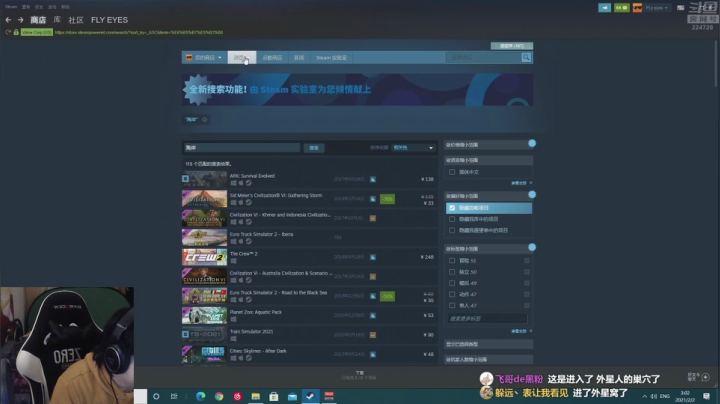Check the tag filter with count 51
The image size is (720, 404).
pyautogui.click(x=452, y=260)
